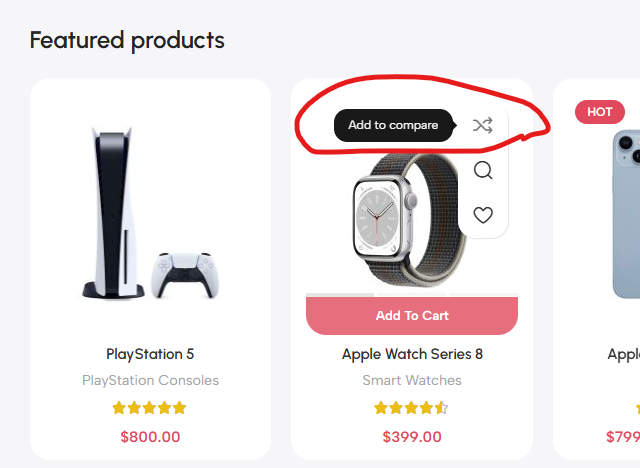The width and height of the screenshot is (640, 468).
Task: Open PlayStation 5 product title
Action: (x=150, y=354)
